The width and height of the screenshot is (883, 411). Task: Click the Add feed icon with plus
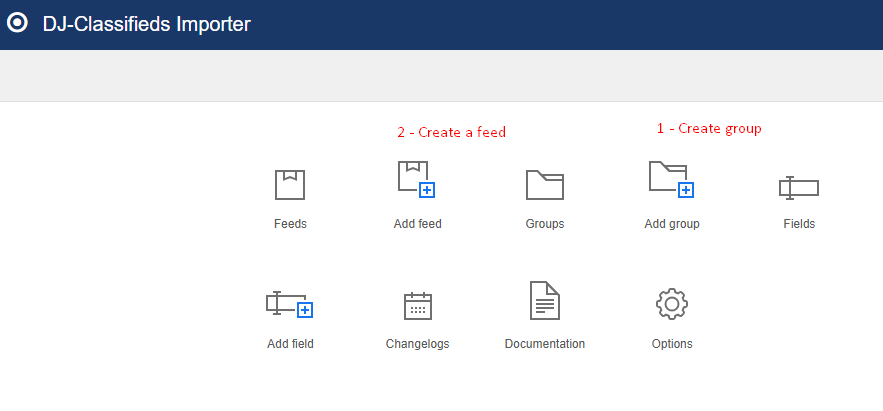pyautogui.click(x=416, y=179)
